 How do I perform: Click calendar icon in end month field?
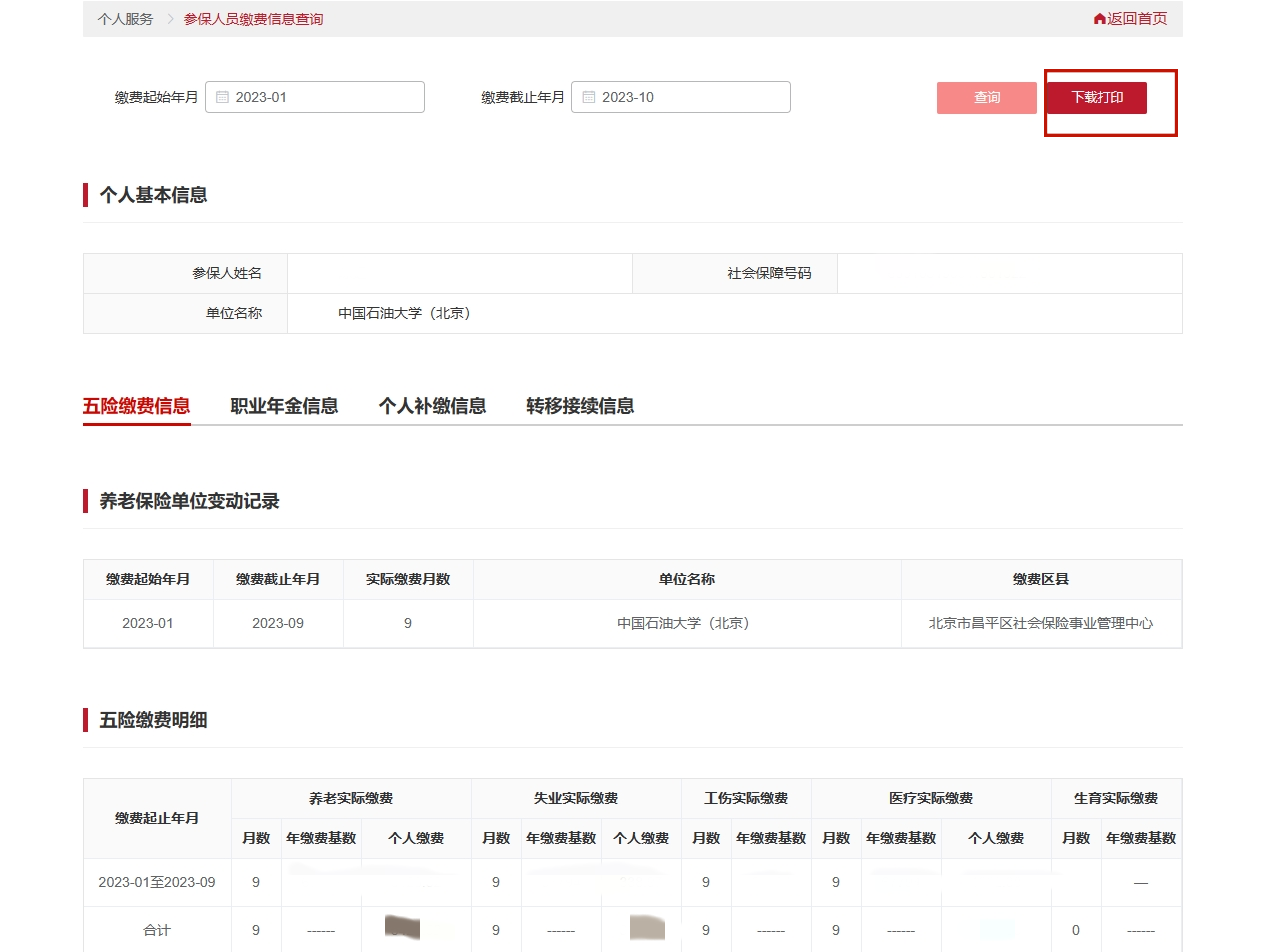coord(589,97)
